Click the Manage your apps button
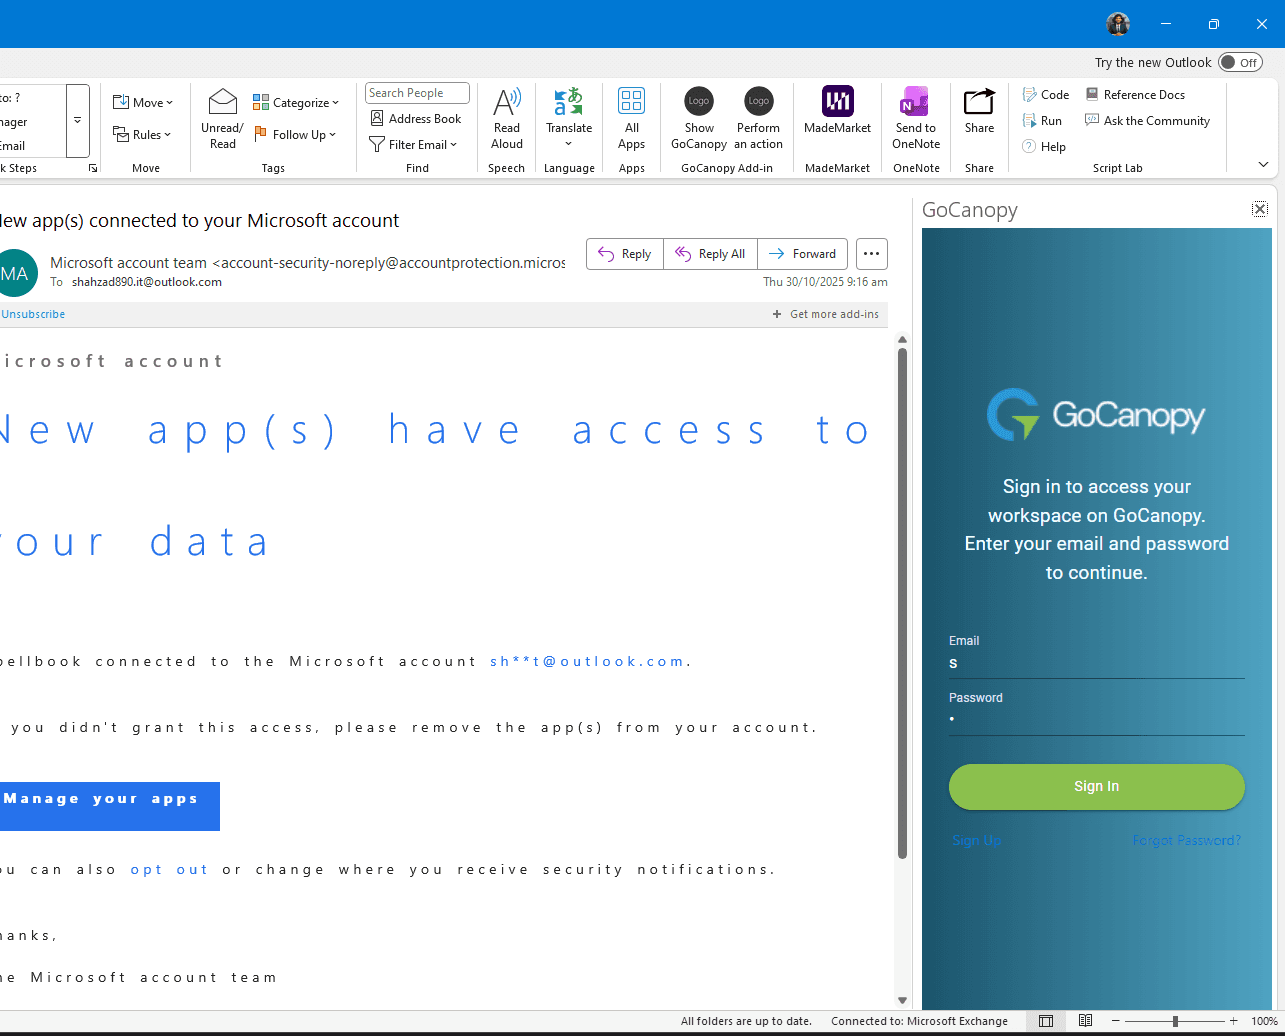1285x1036 pixels. pos(109,806)
